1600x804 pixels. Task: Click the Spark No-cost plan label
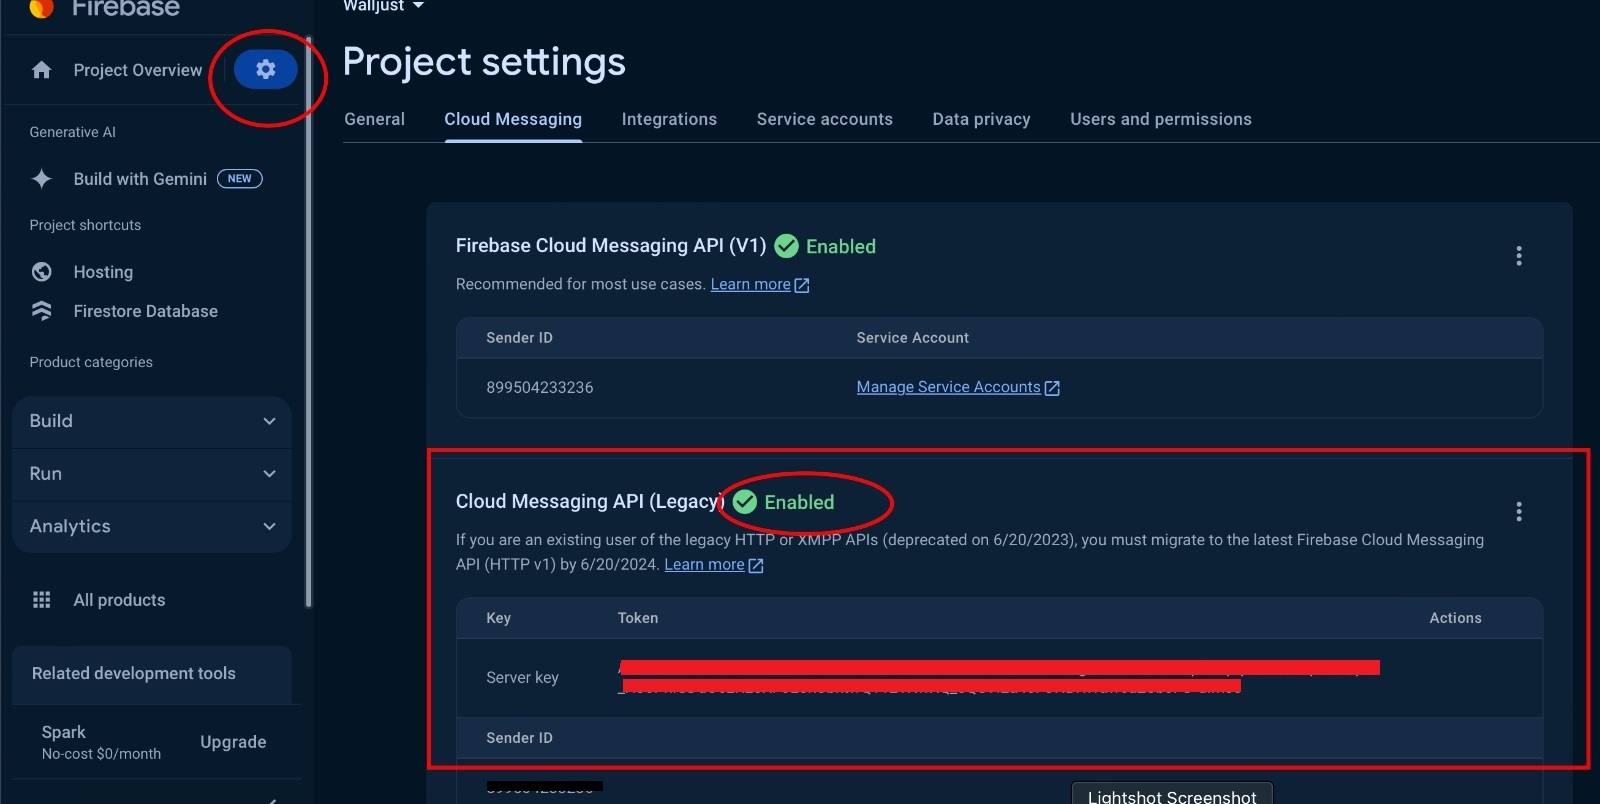pos(101,742)
